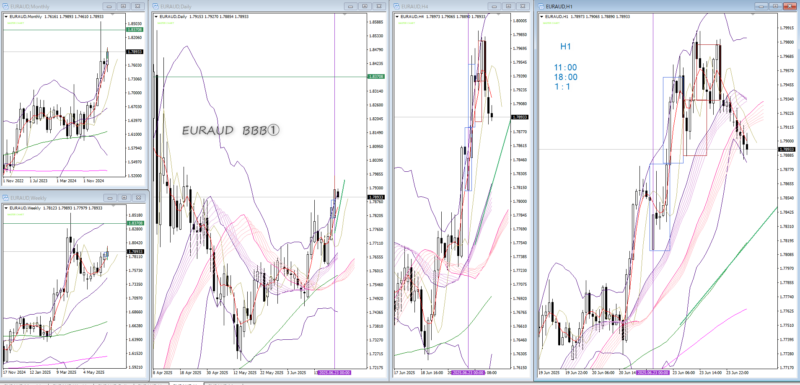The width and height of the screenshot is (800, 385).
Task: Select the blue 'H1' text label
Action: (565, 46)
